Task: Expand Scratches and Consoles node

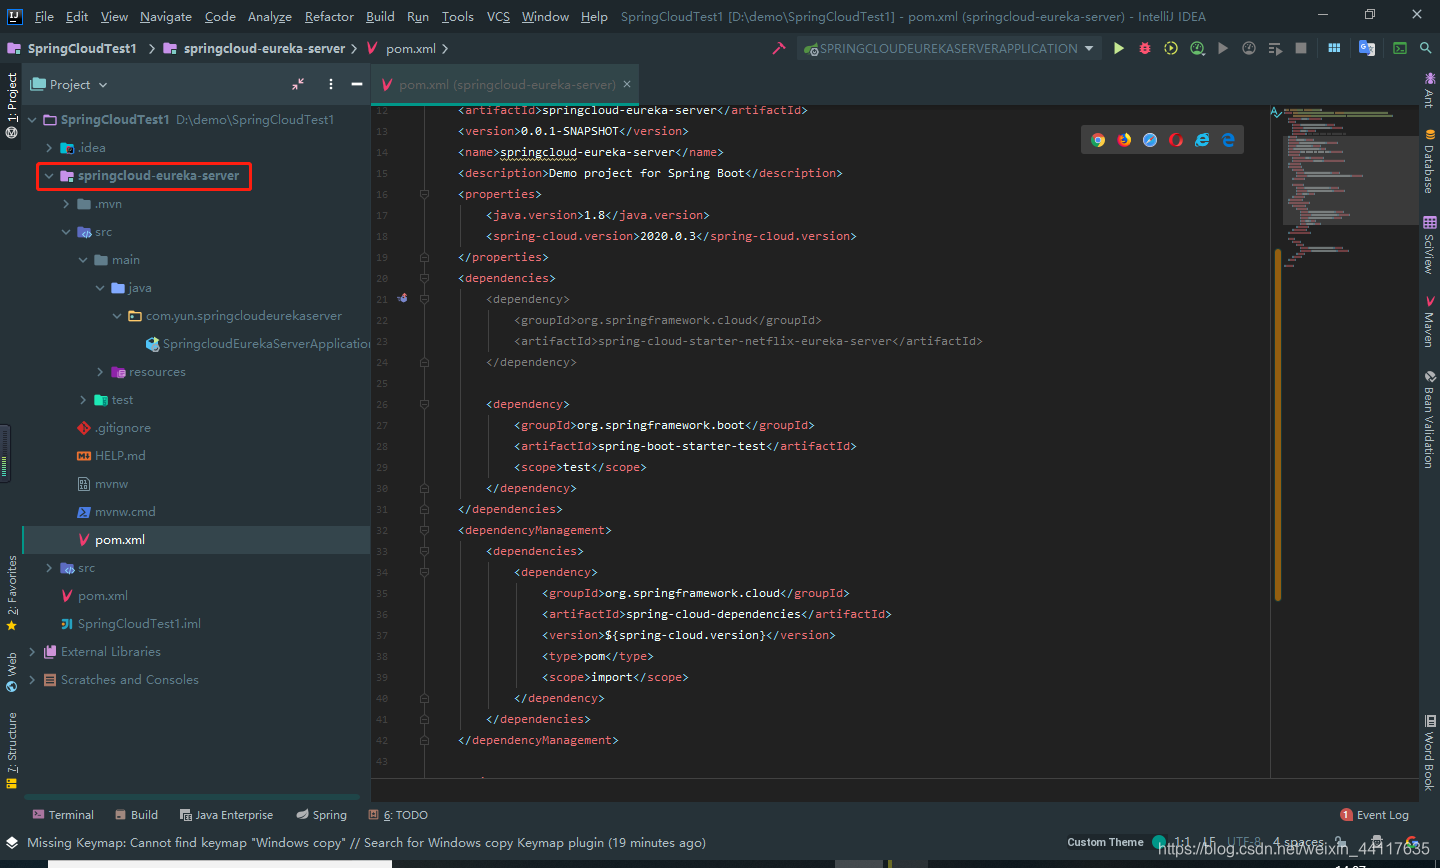Action: tap(32, 680)
